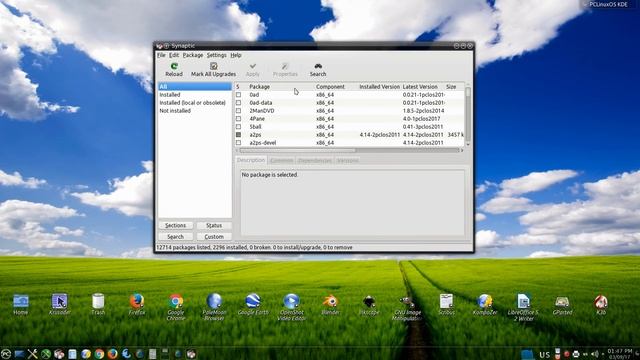Click the tools (wrench) icon in taskbar

[32, 353]
